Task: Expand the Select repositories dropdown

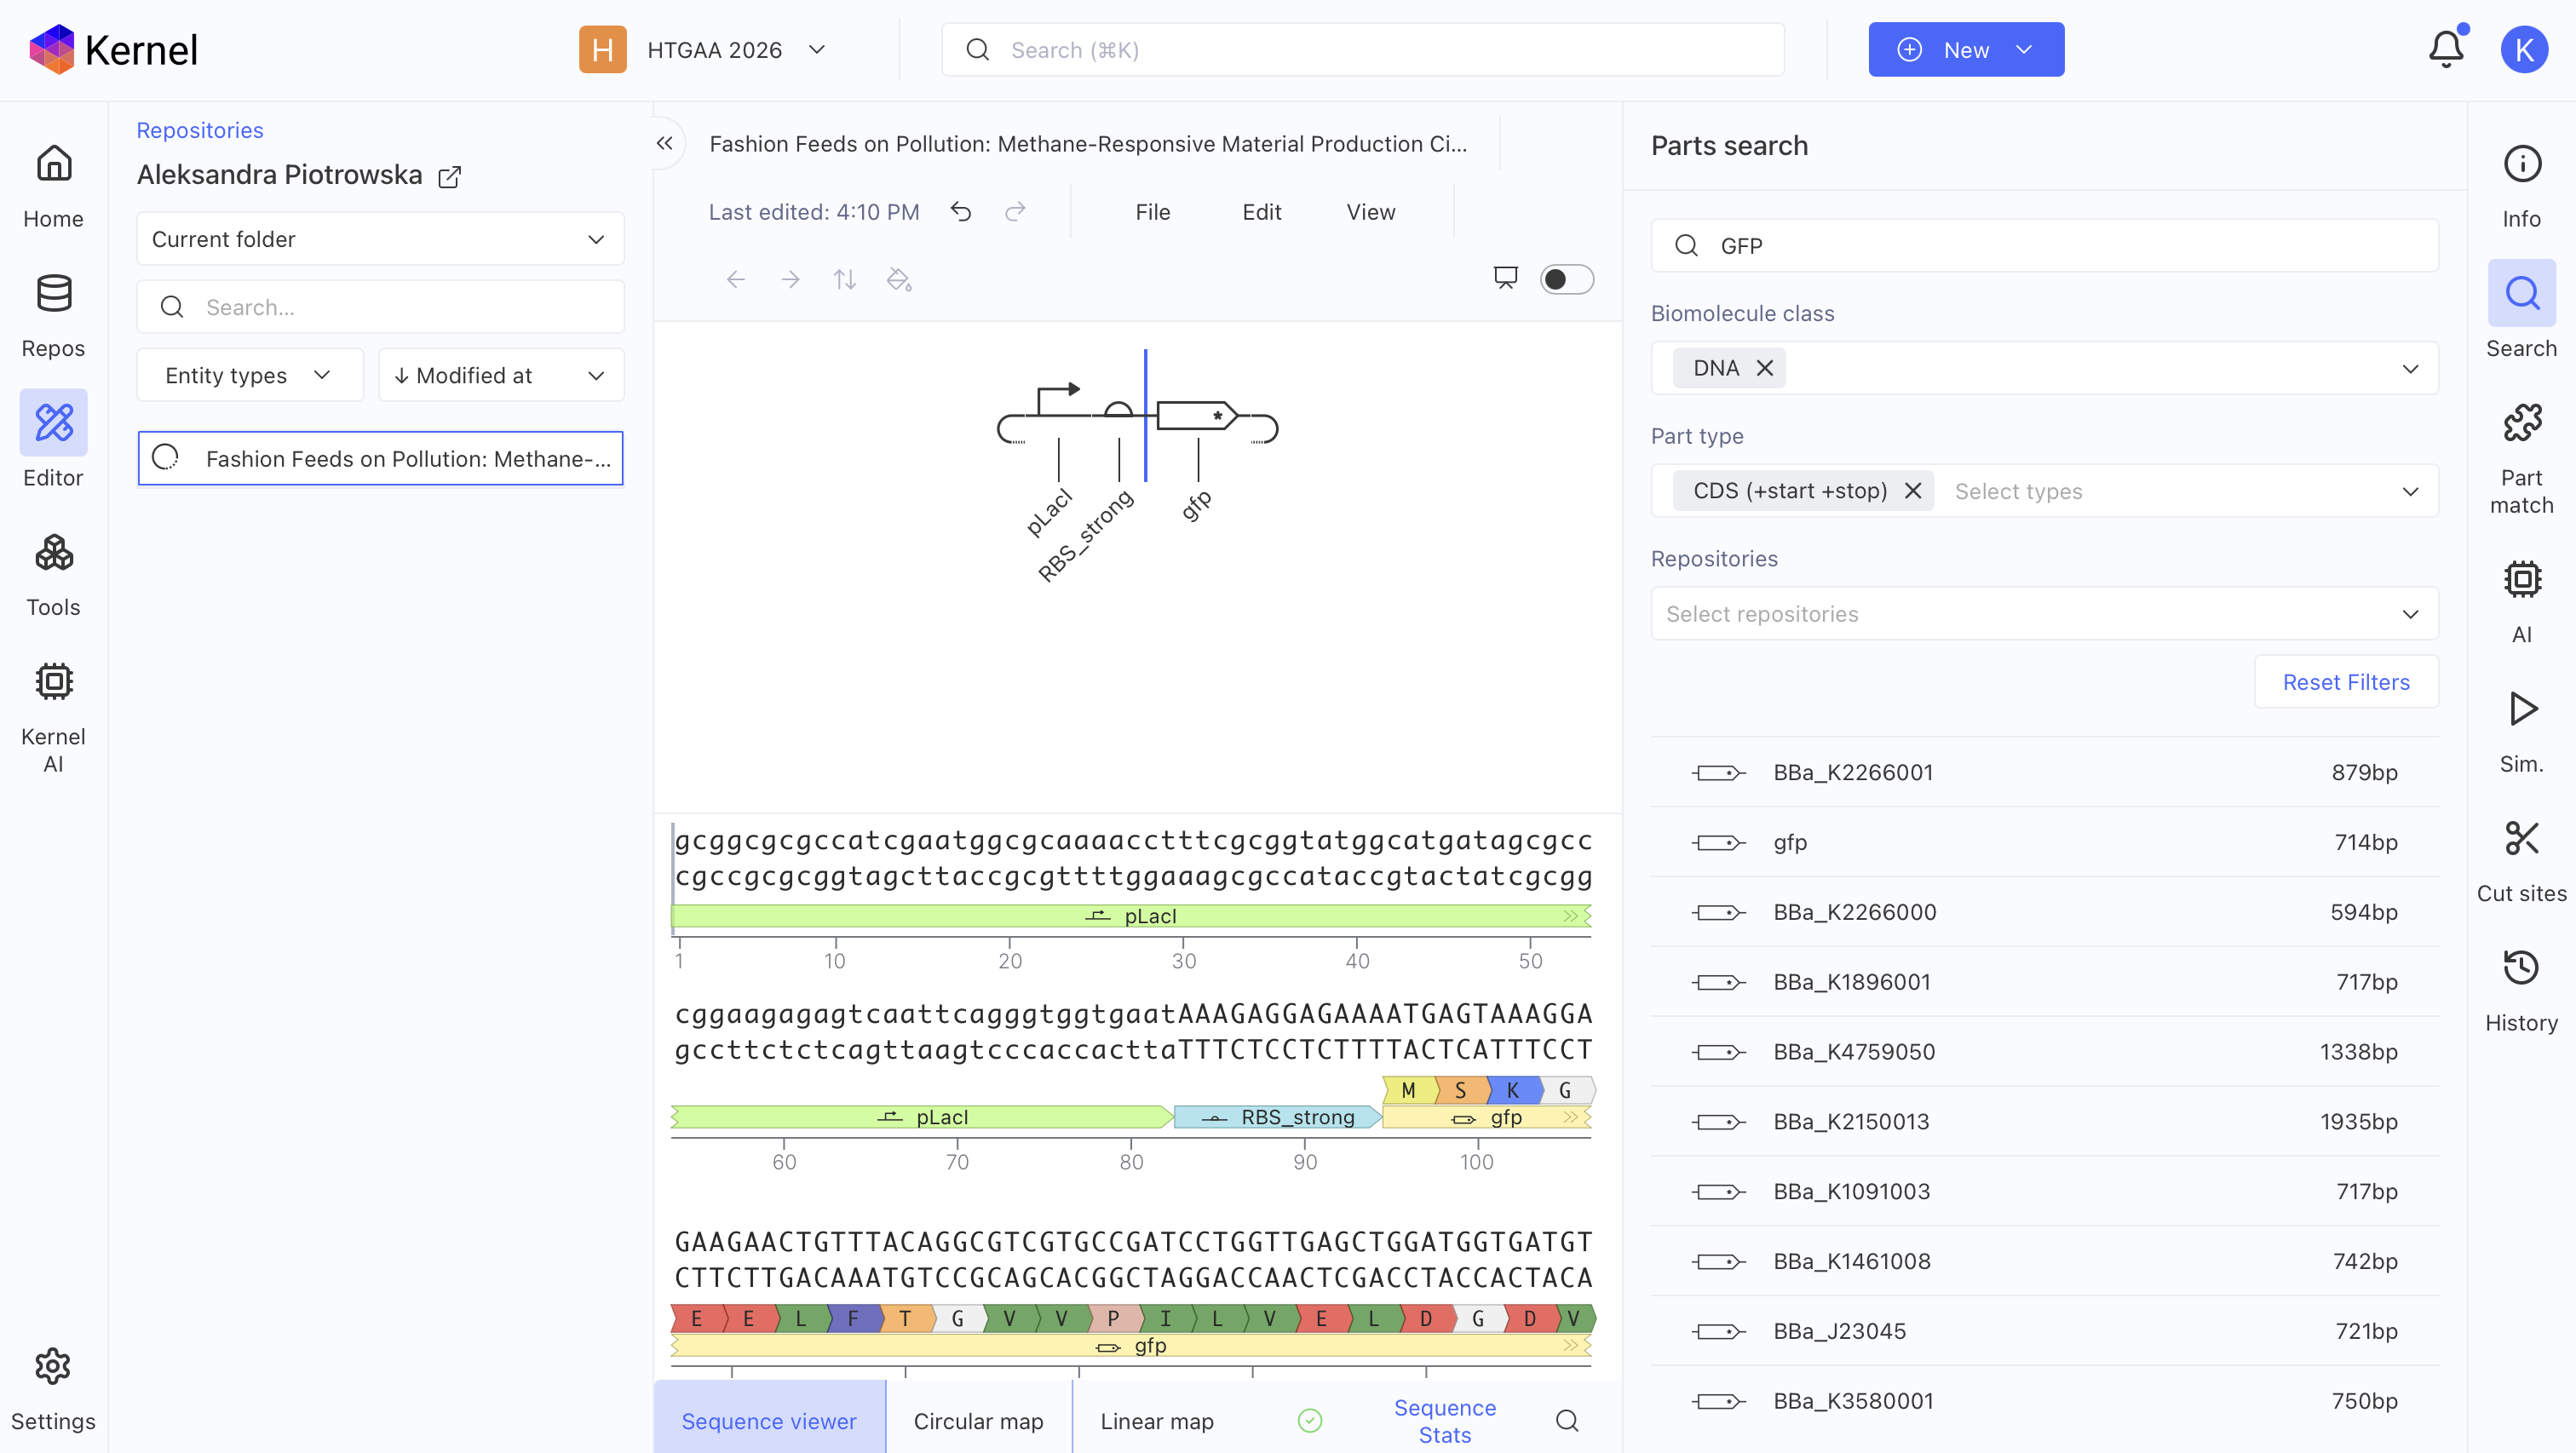Action: coord(2044,614)
